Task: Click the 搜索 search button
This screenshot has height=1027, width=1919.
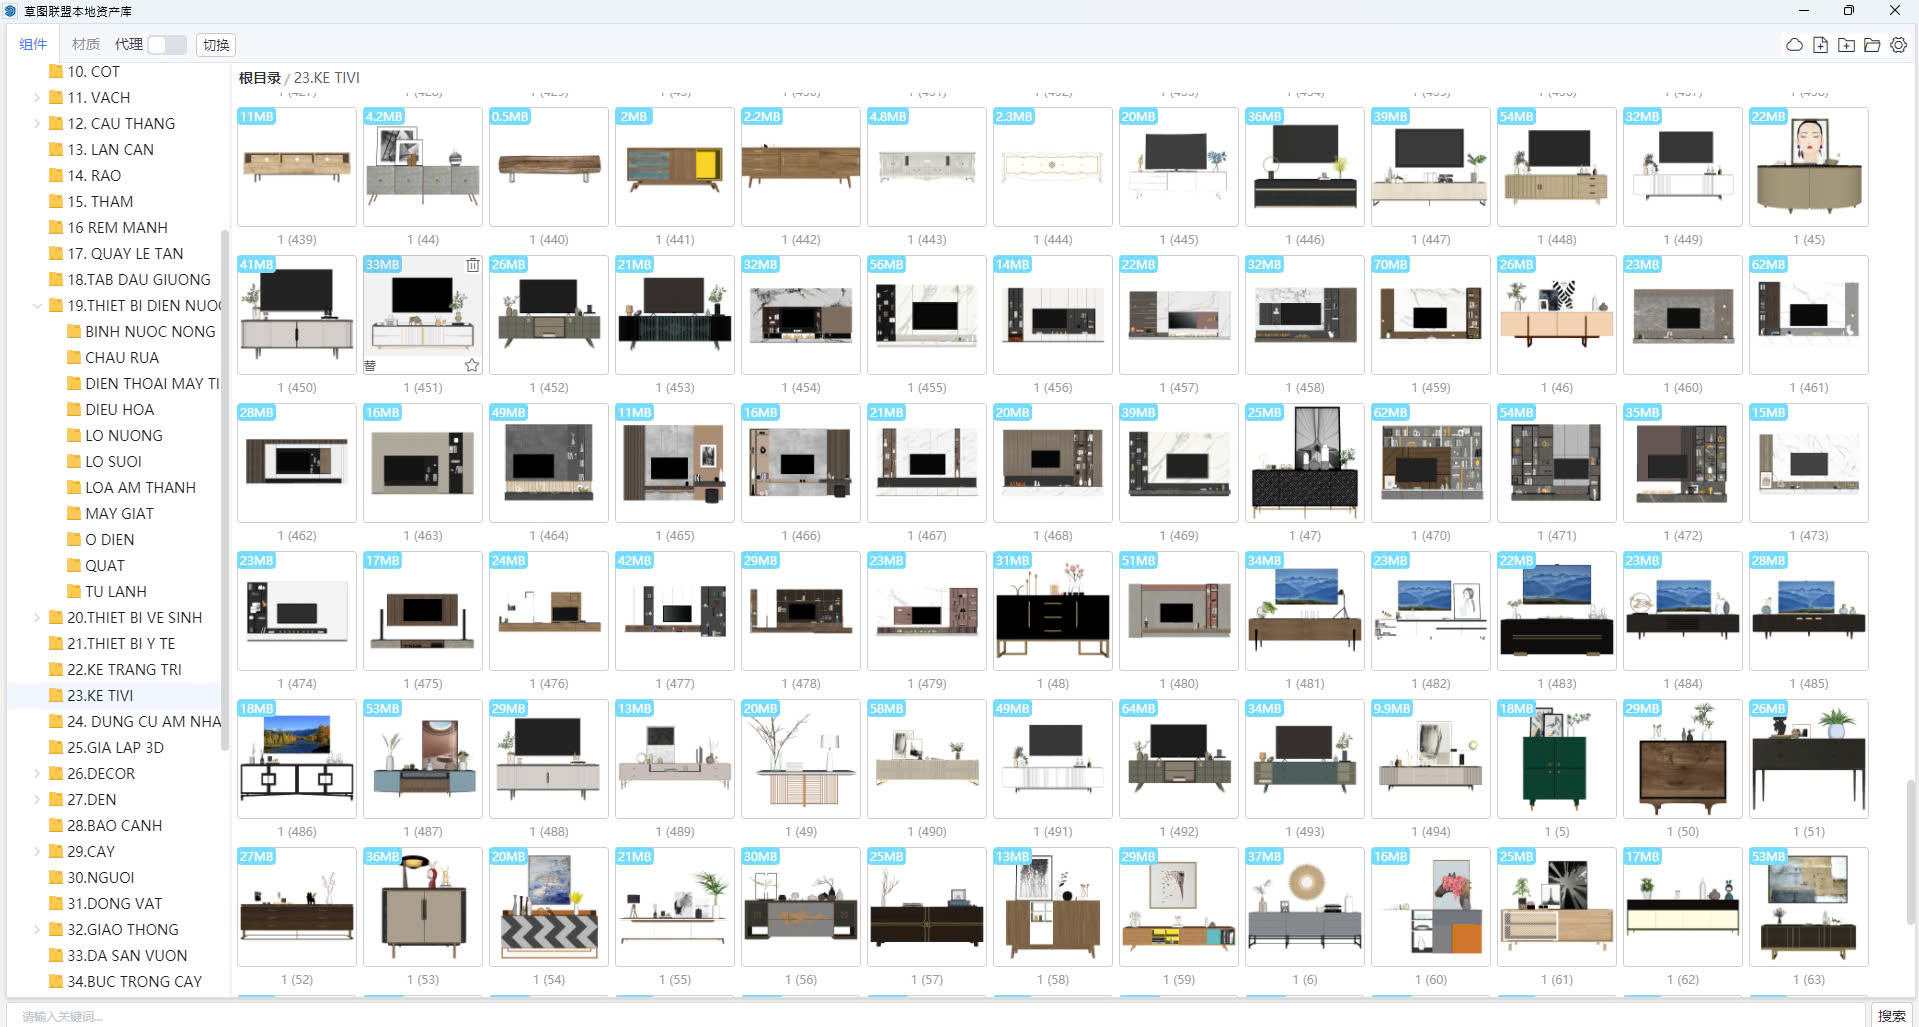Action: pyautogui.click(x=1891, y=1015)
